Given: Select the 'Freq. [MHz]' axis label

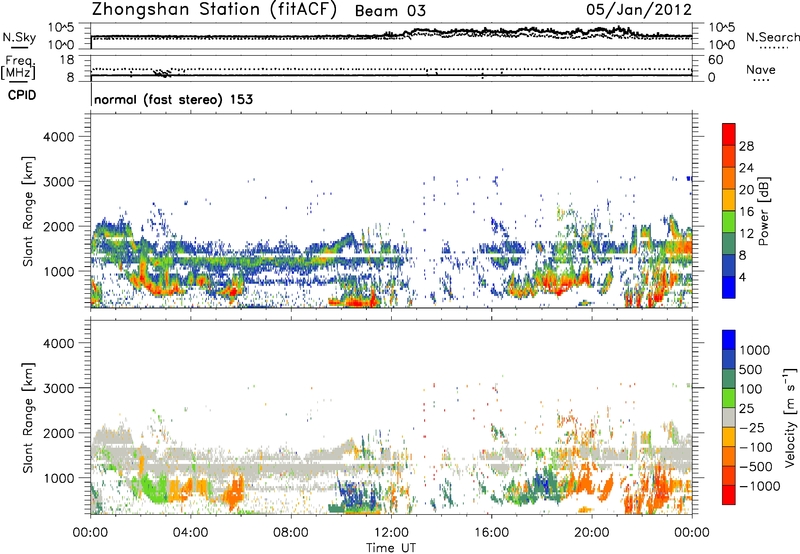Looking at the screenshot, I should pyautogui.click(x=18, y=68).
